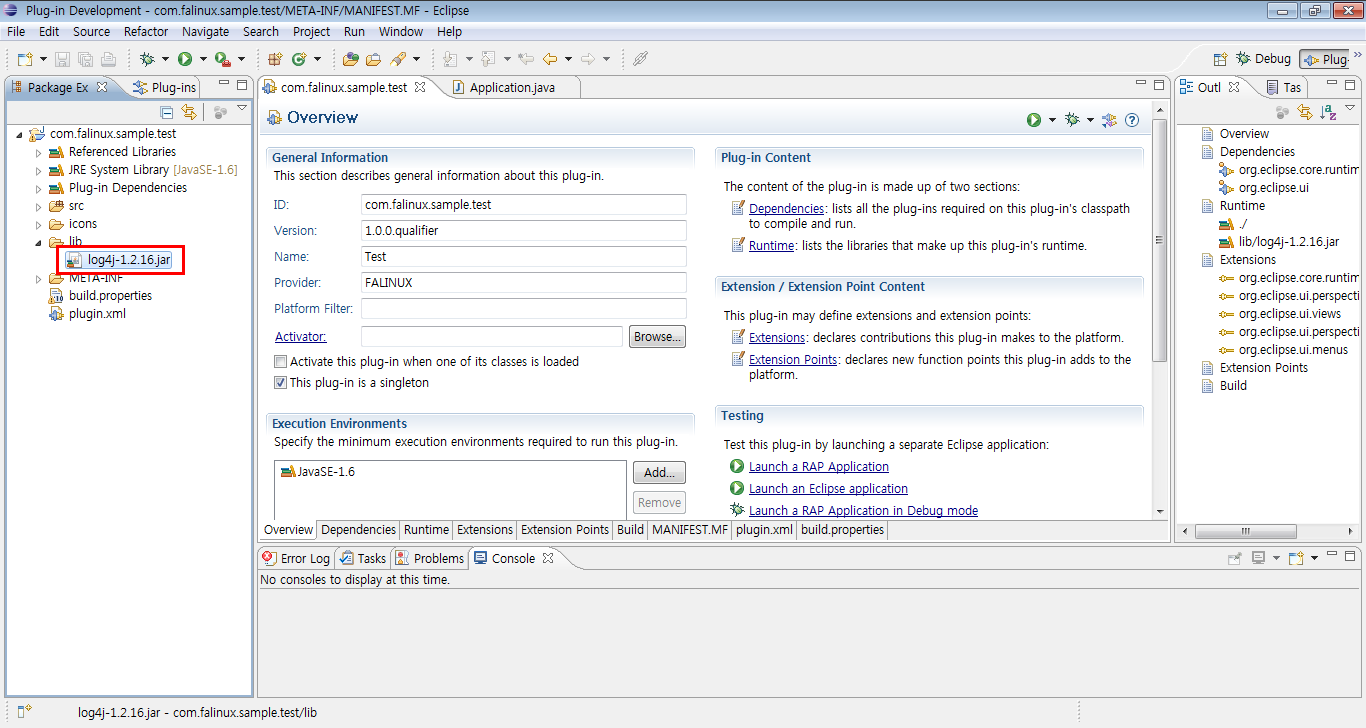Image resolution: width=1366 pixels, height=728 pixels.
Task: Click the Display Selected Console icon
Action: pos(1258,558)
